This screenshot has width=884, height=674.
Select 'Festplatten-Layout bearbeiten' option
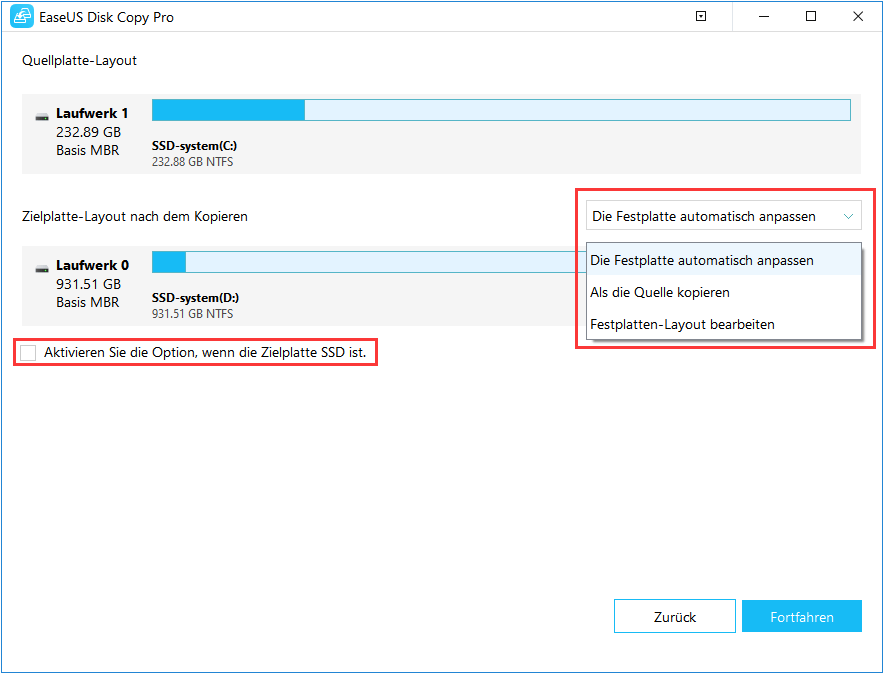pos(724,325)
